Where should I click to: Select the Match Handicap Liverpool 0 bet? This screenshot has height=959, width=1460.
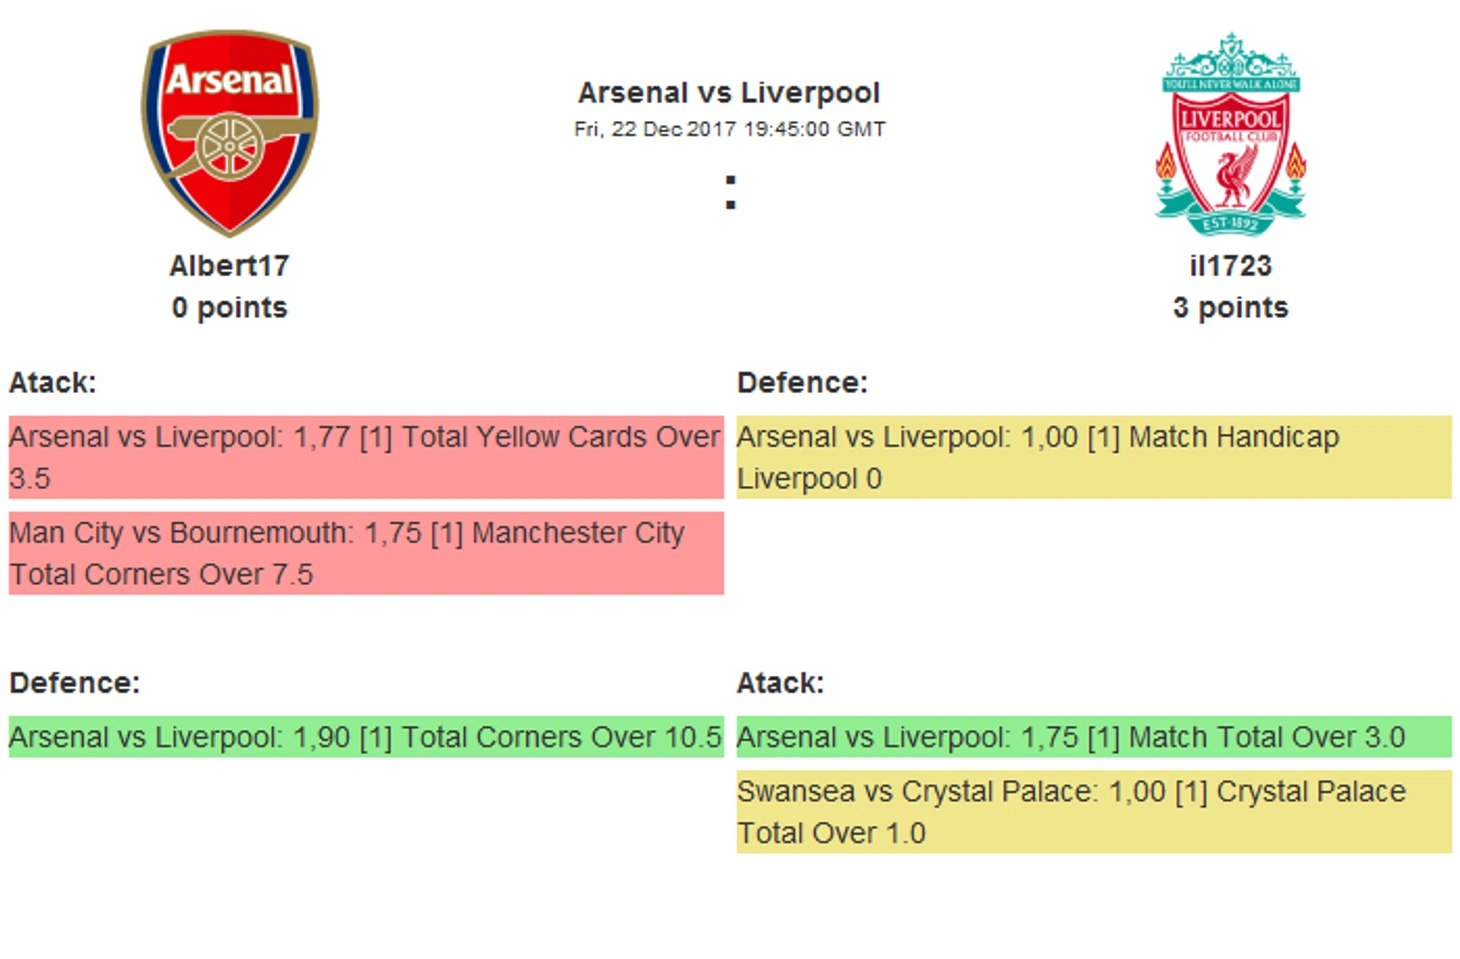[x=1094, y=457]
